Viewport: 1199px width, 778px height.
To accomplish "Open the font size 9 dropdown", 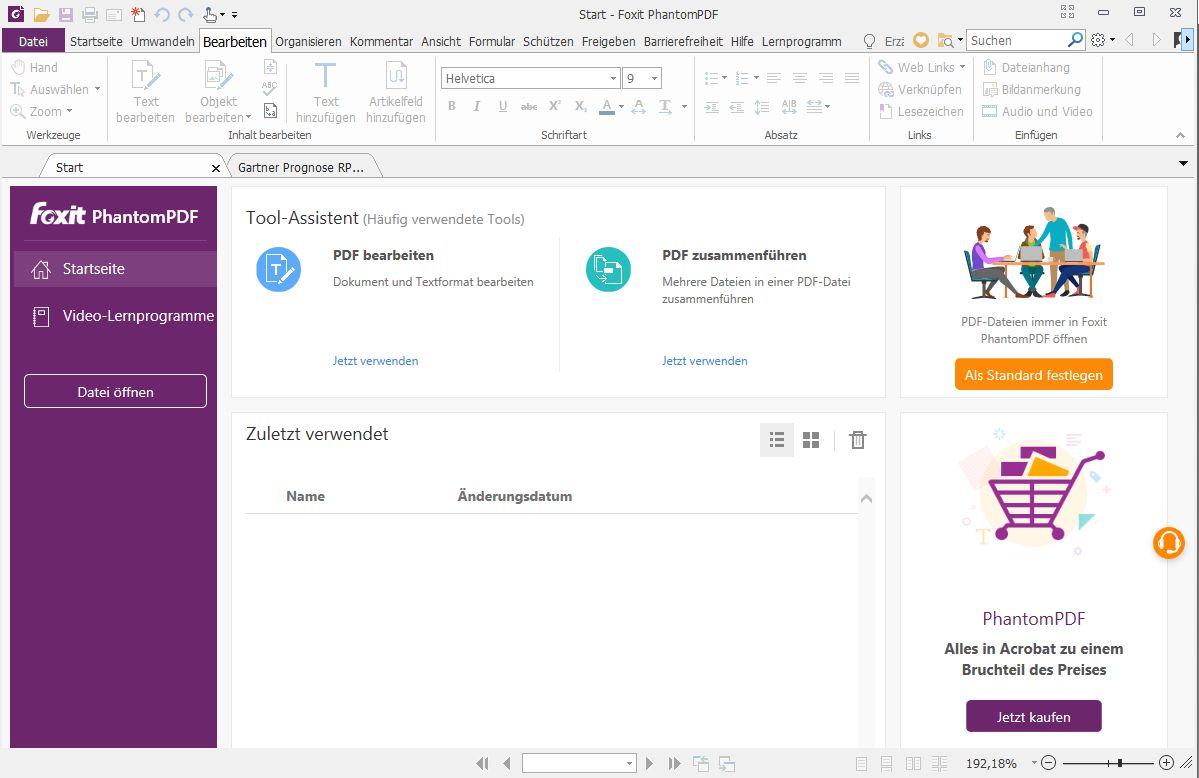I will [655, 79].
